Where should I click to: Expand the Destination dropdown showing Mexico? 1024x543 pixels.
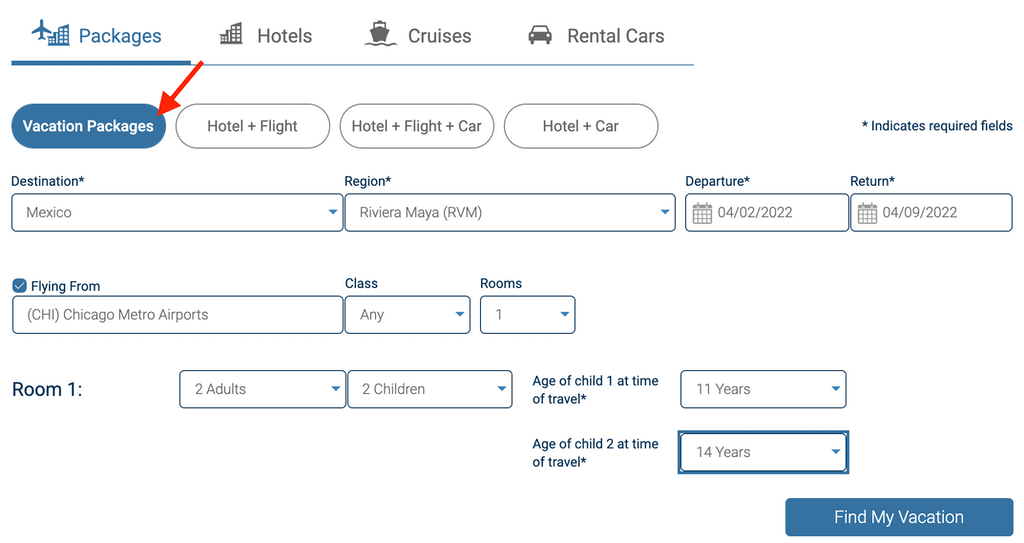(177, 213)
